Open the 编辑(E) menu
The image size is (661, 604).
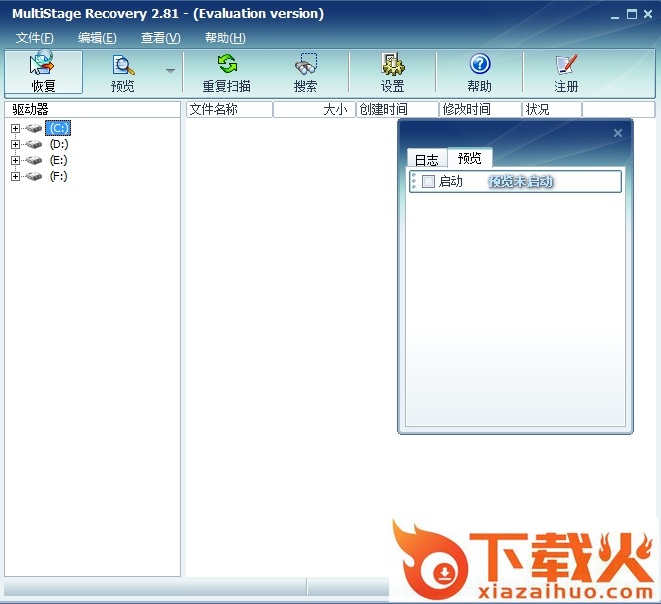click(x=97, y=38)
